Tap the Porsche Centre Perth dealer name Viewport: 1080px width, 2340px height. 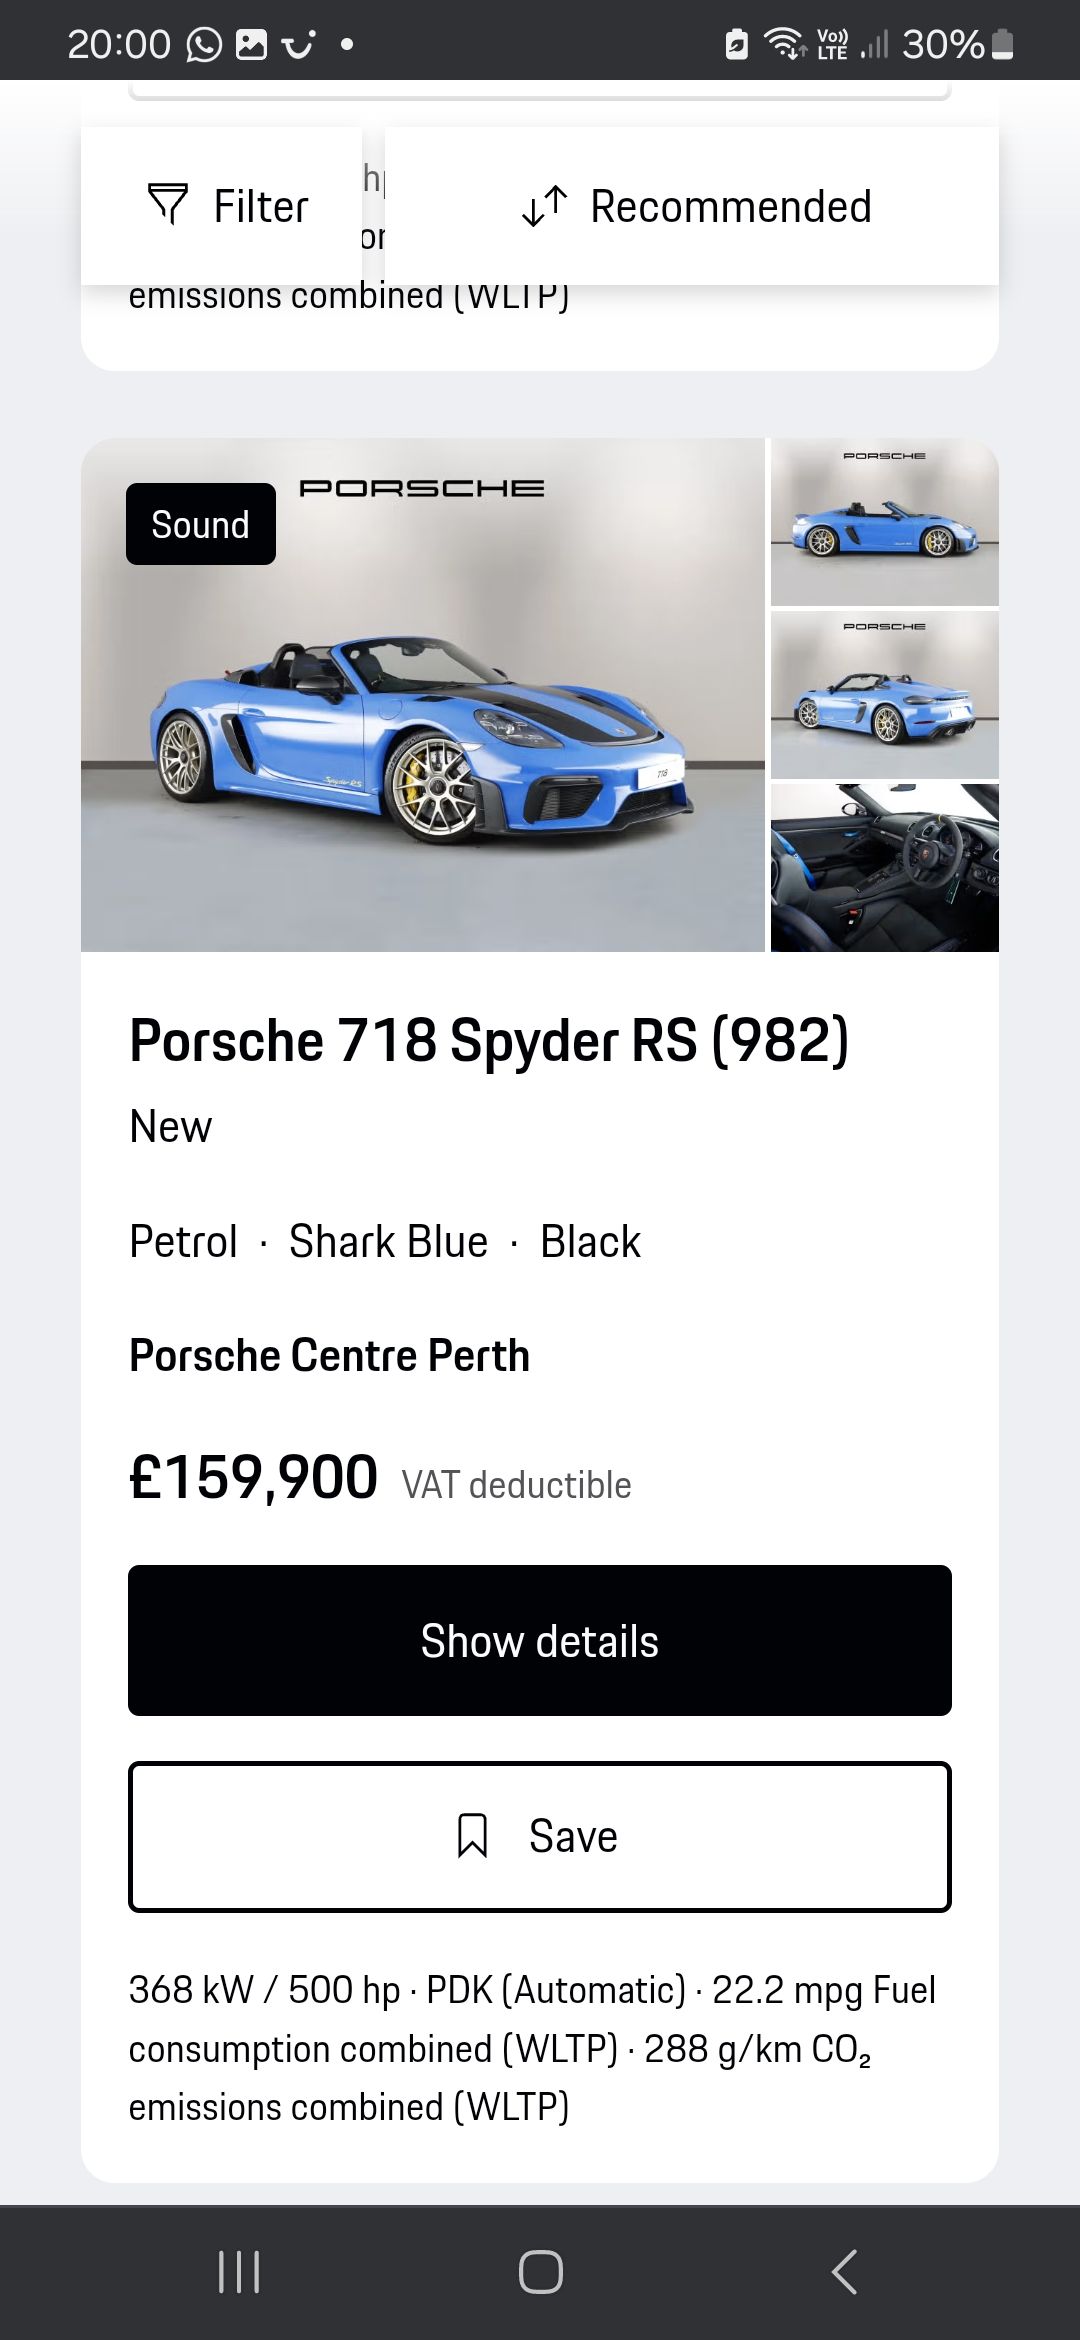[x=329, y=1356]
